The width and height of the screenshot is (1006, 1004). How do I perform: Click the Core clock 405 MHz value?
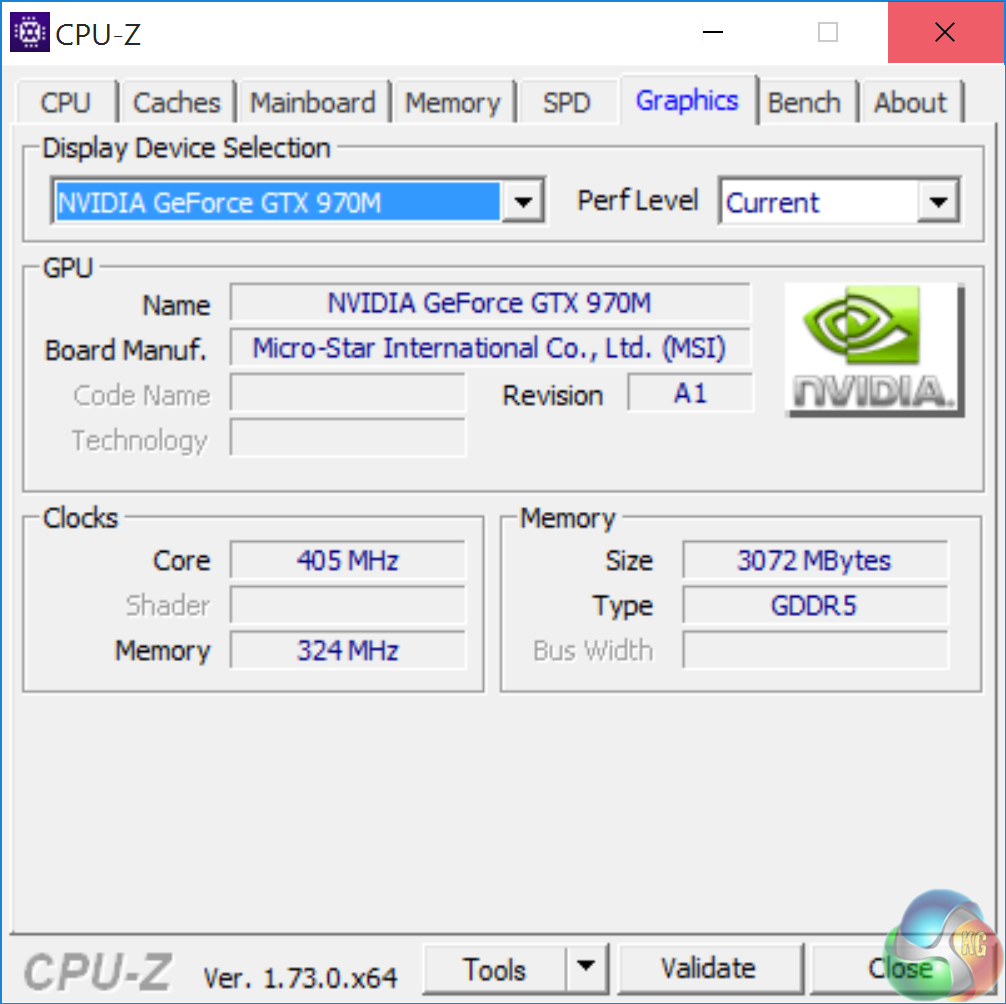(x=348, y=560)
